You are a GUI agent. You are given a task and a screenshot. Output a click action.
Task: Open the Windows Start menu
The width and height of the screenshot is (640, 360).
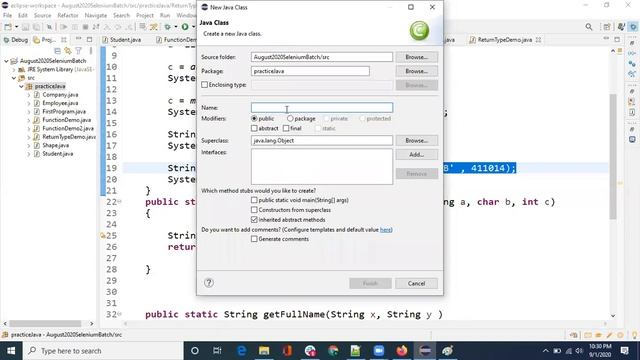(11, 351)
